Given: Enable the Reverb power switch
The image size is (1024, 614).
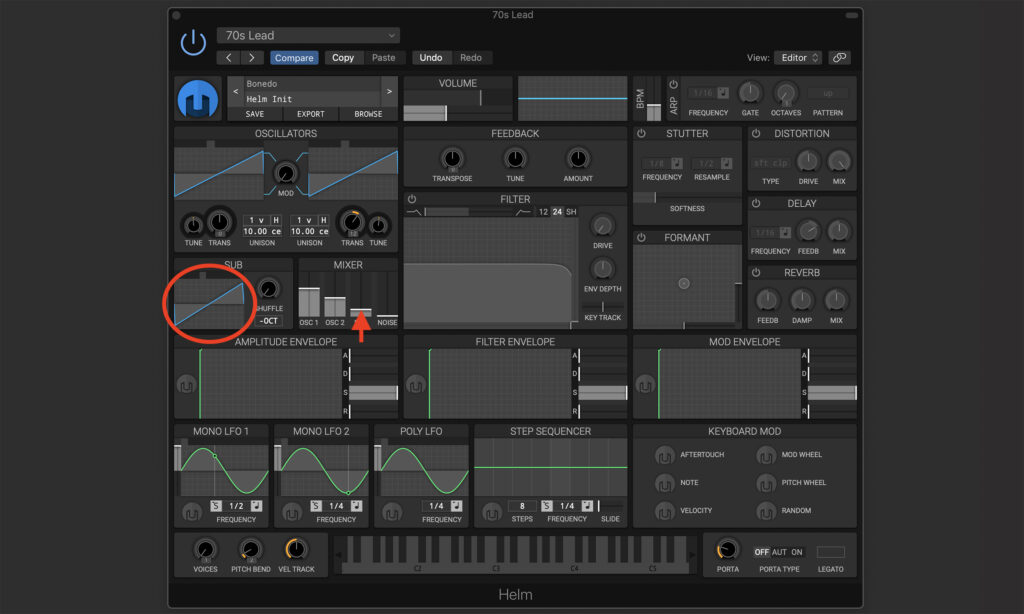Looking at the screenshot, I should click(x=756, y=272).
